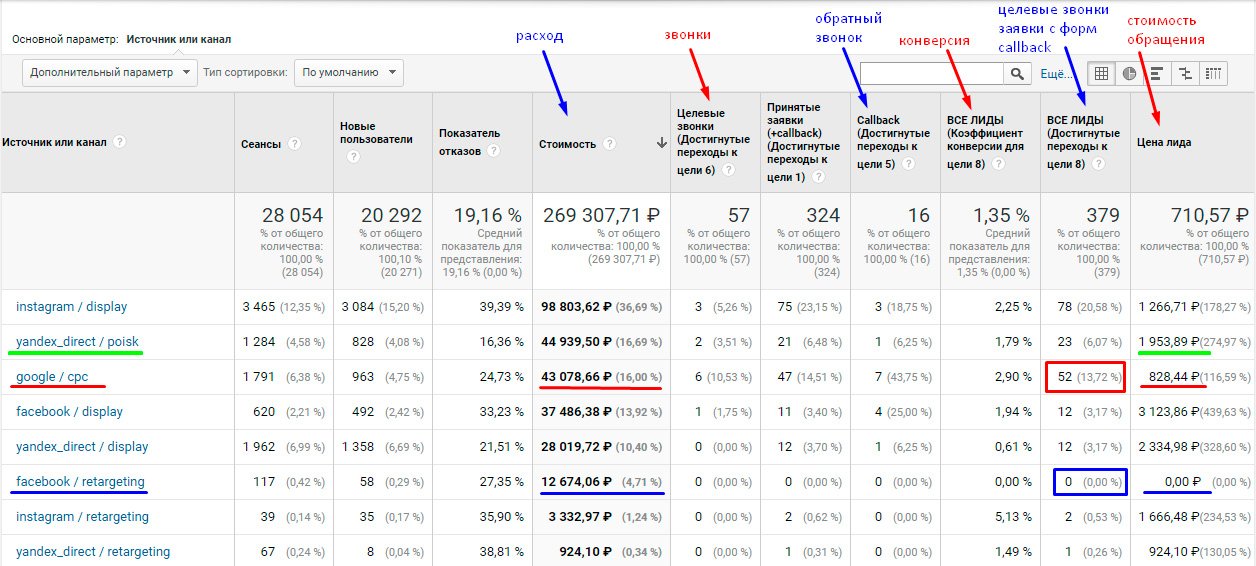Click the help icon in Целевые звонки header
Screen dimensions: 1256x566
(x=728, y=170)
